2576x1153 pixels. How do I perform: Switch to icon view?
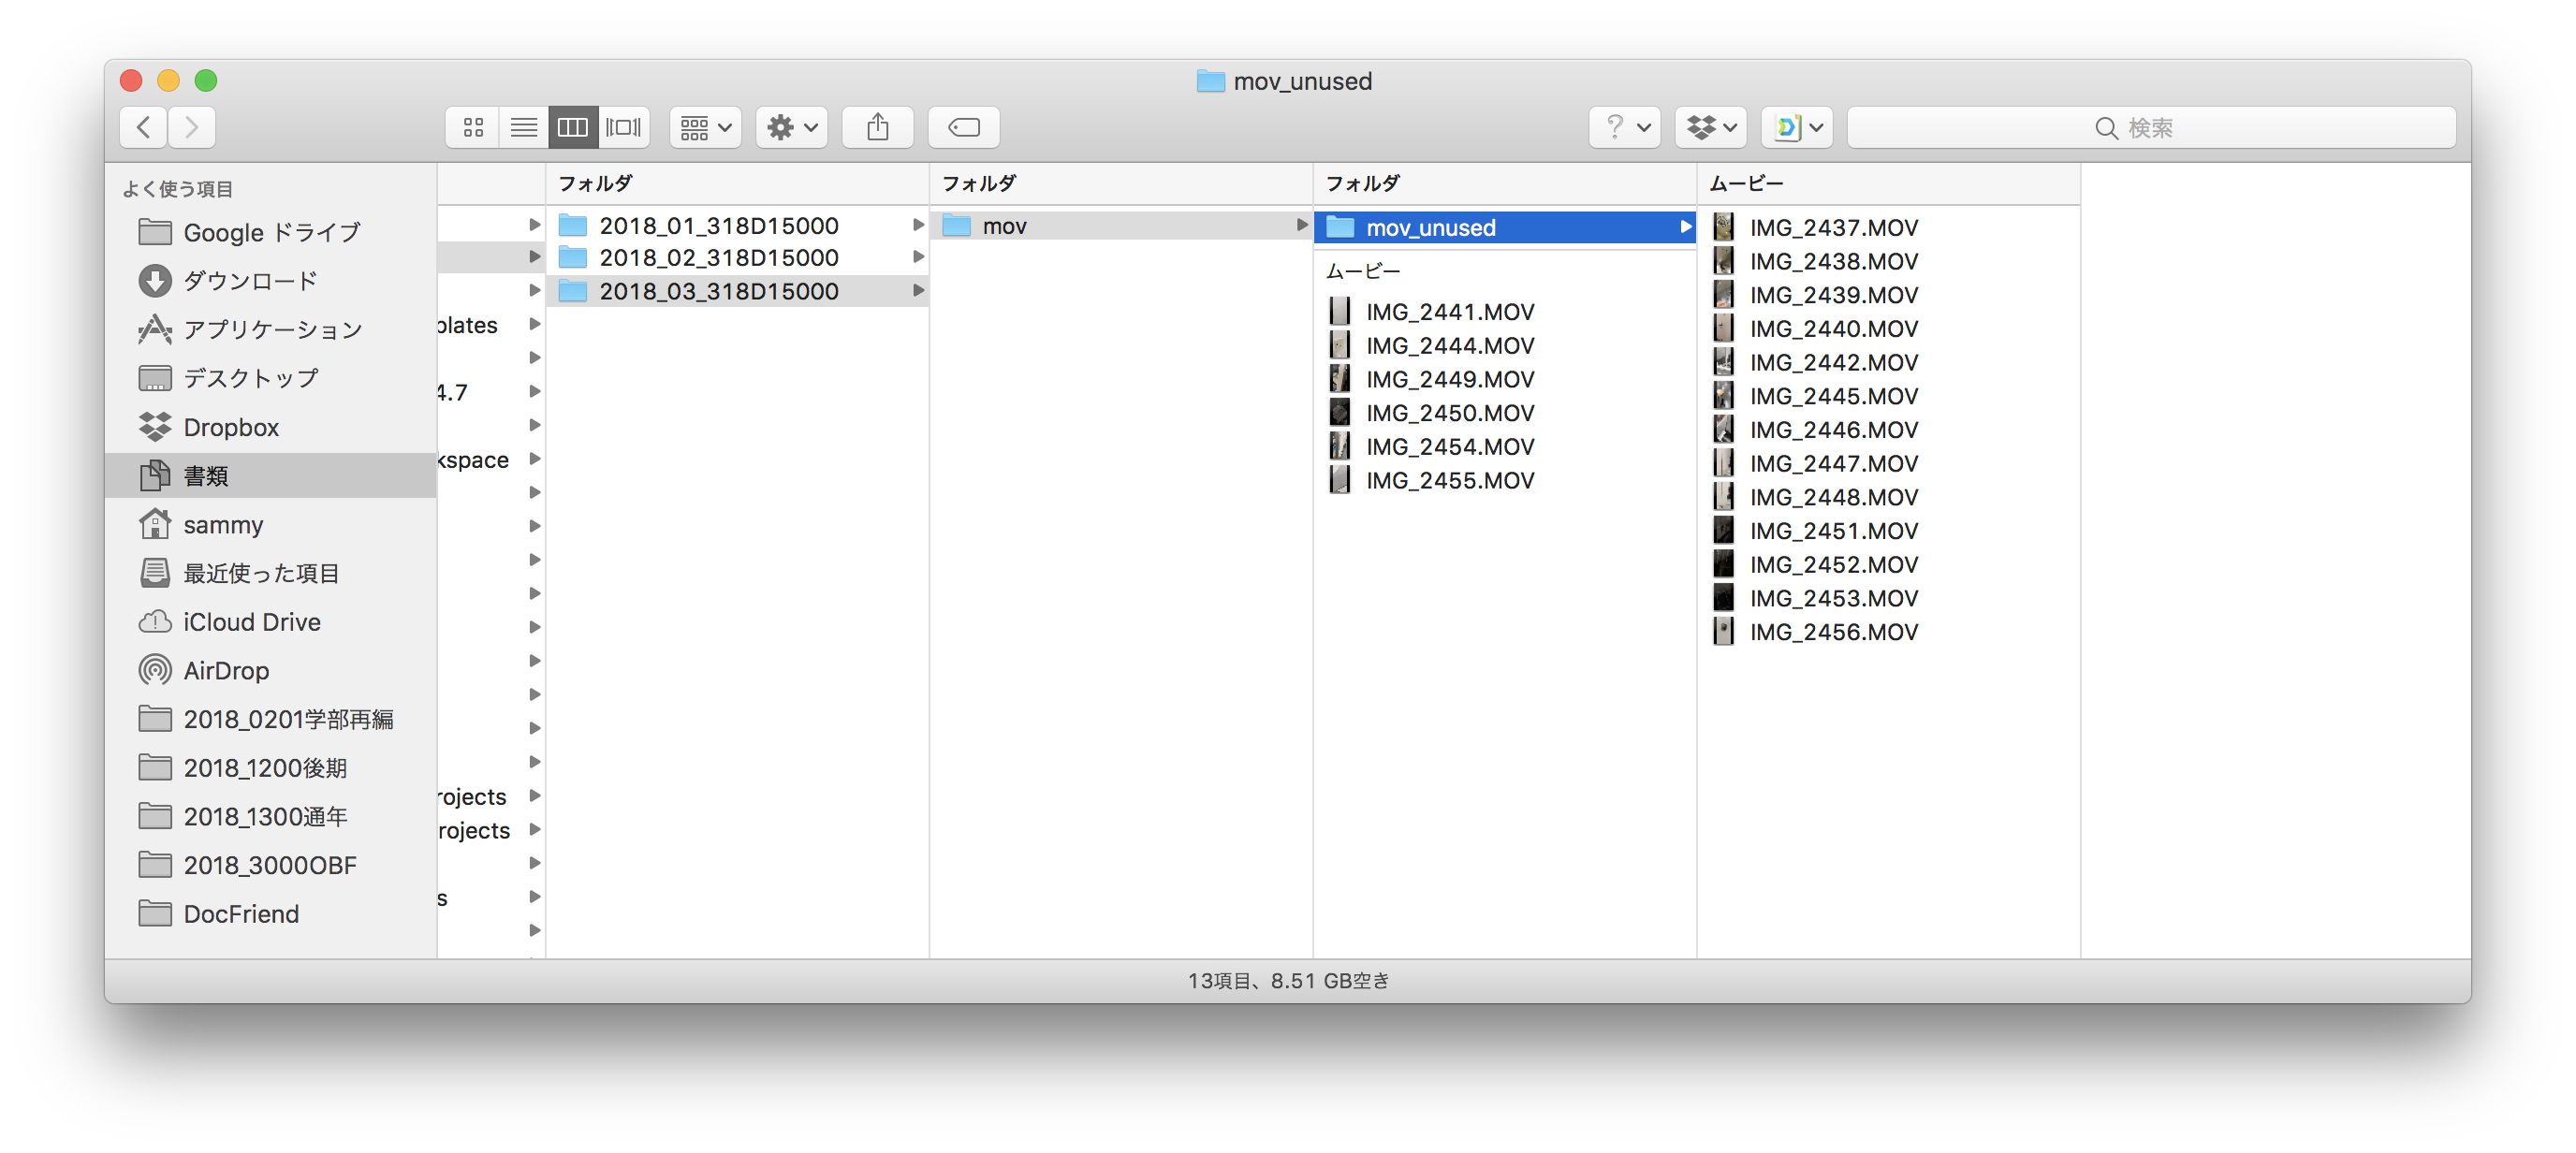pyautogui.click(x=472, y=127)
